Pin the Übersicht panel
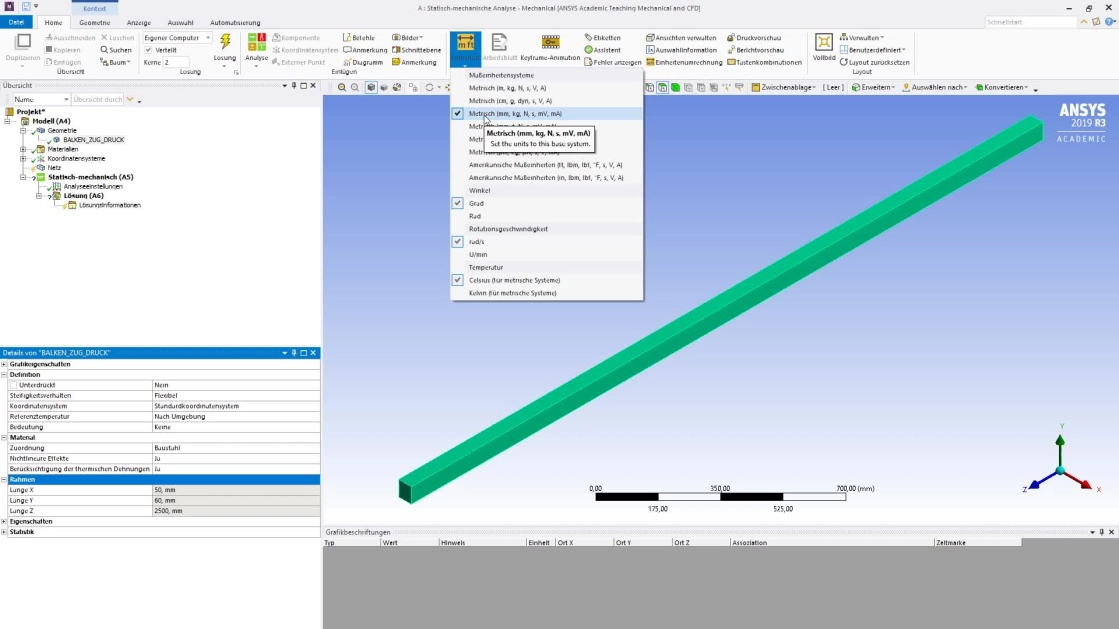Viewport: 1119px width, 629px height. click(294, 86)
